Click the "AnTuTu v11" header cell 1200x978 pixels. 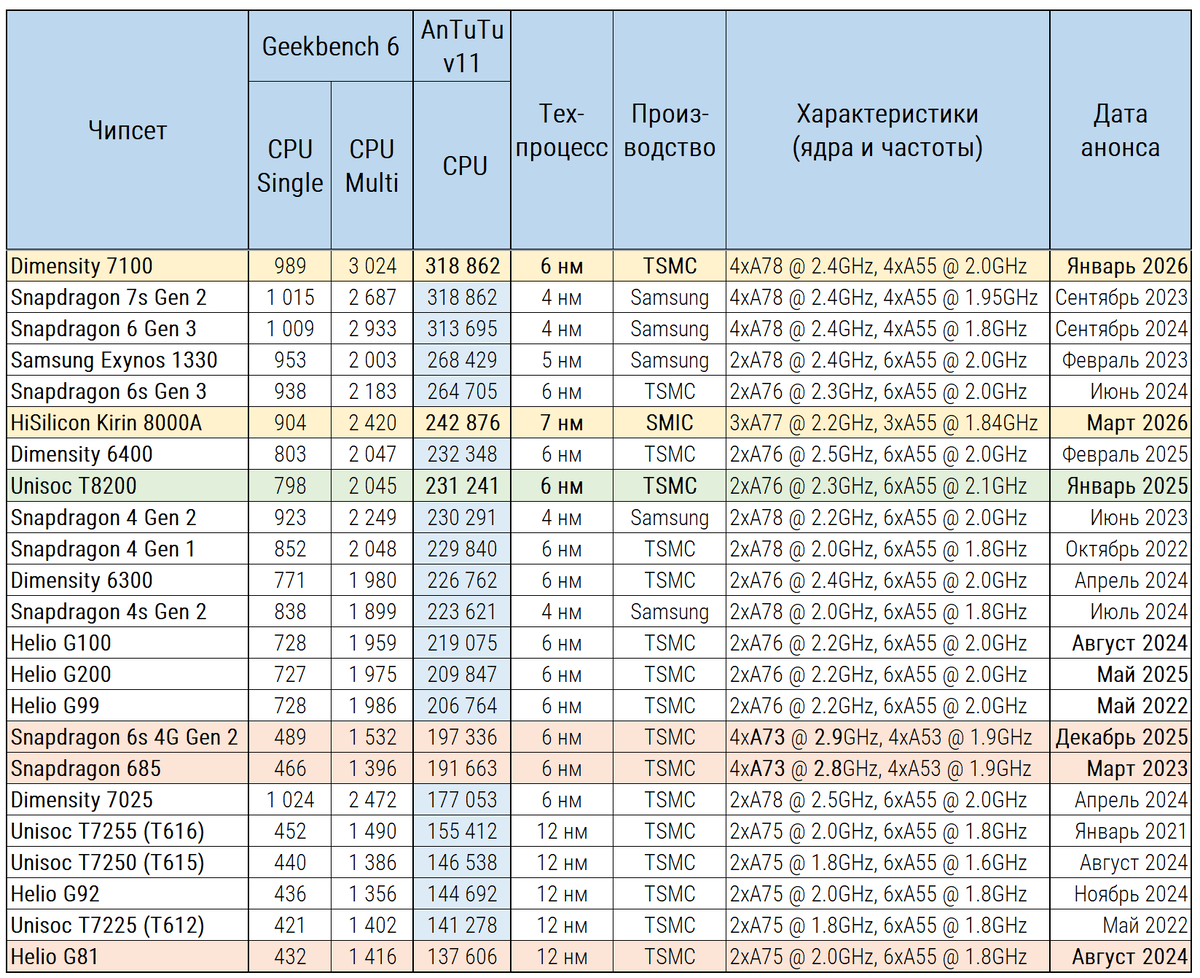point(461,47)
